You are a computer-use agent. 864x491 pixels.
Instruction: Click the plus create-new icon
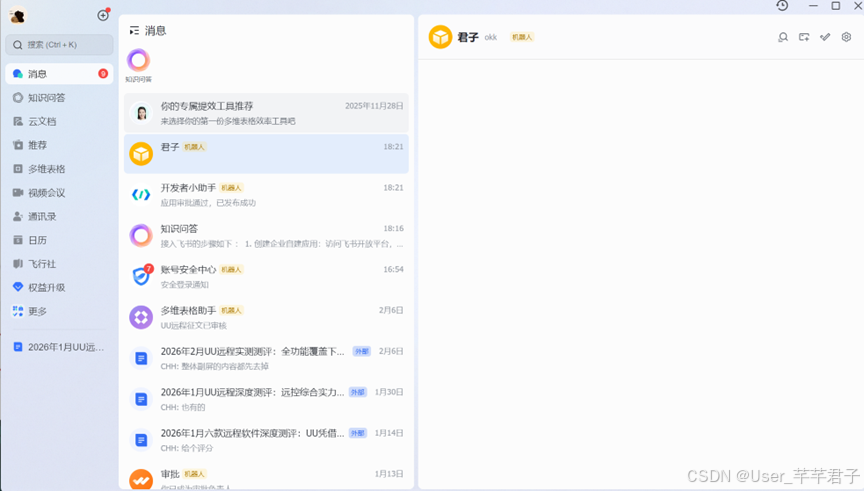pos(103,15)
